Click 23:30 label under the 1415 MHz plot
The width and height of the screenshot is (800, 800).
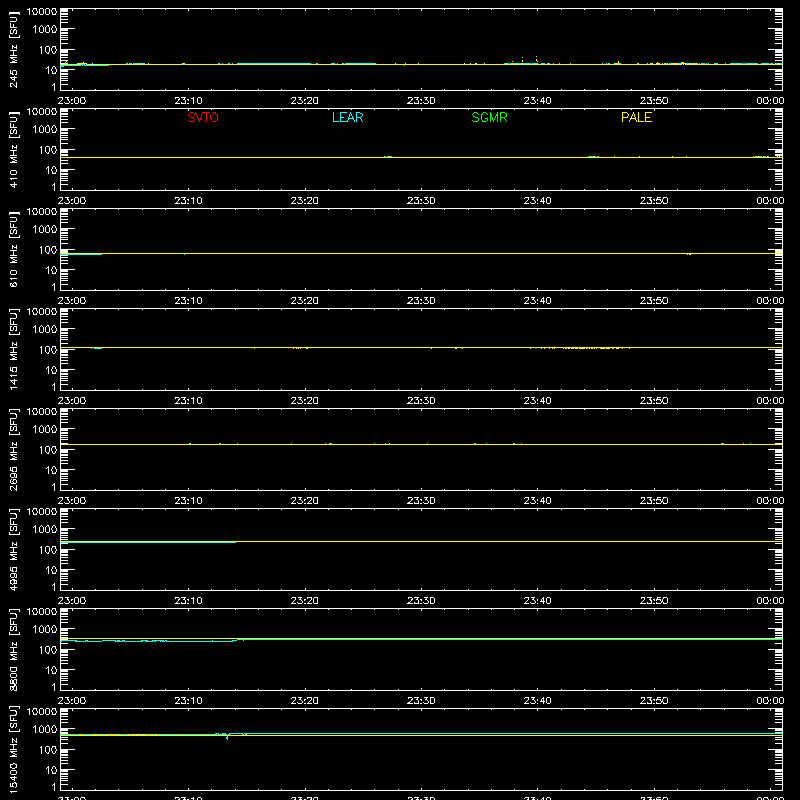[x=421, y=401]
